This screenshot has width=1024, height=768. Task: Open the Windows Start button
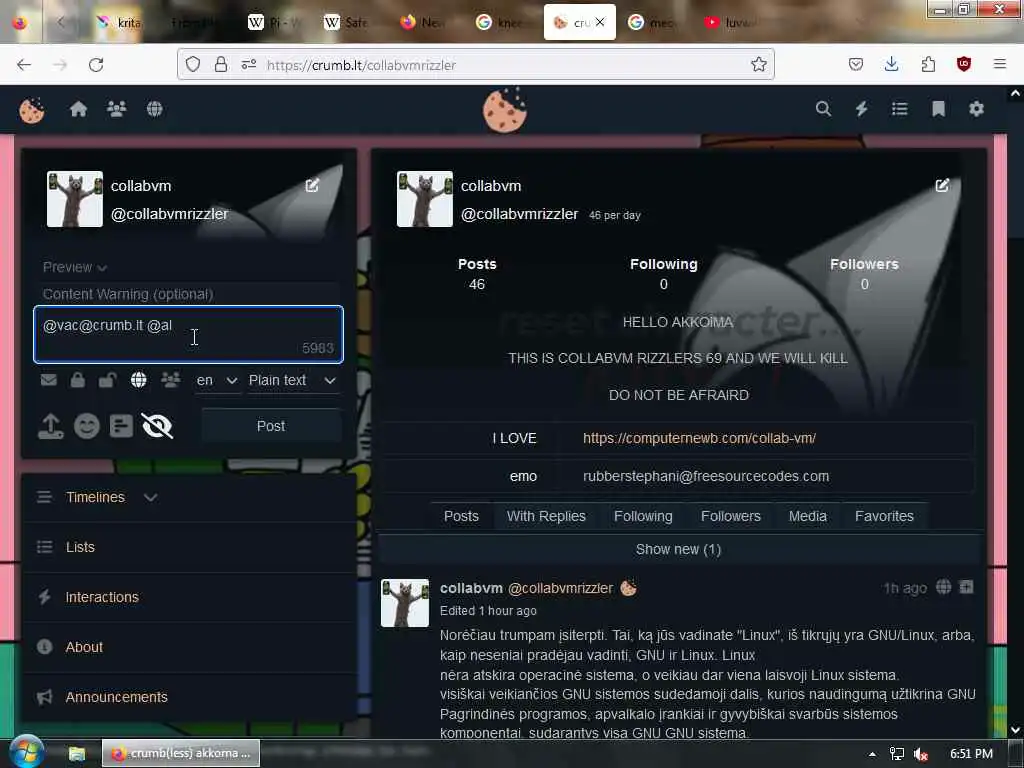click(x=26, y=752)
